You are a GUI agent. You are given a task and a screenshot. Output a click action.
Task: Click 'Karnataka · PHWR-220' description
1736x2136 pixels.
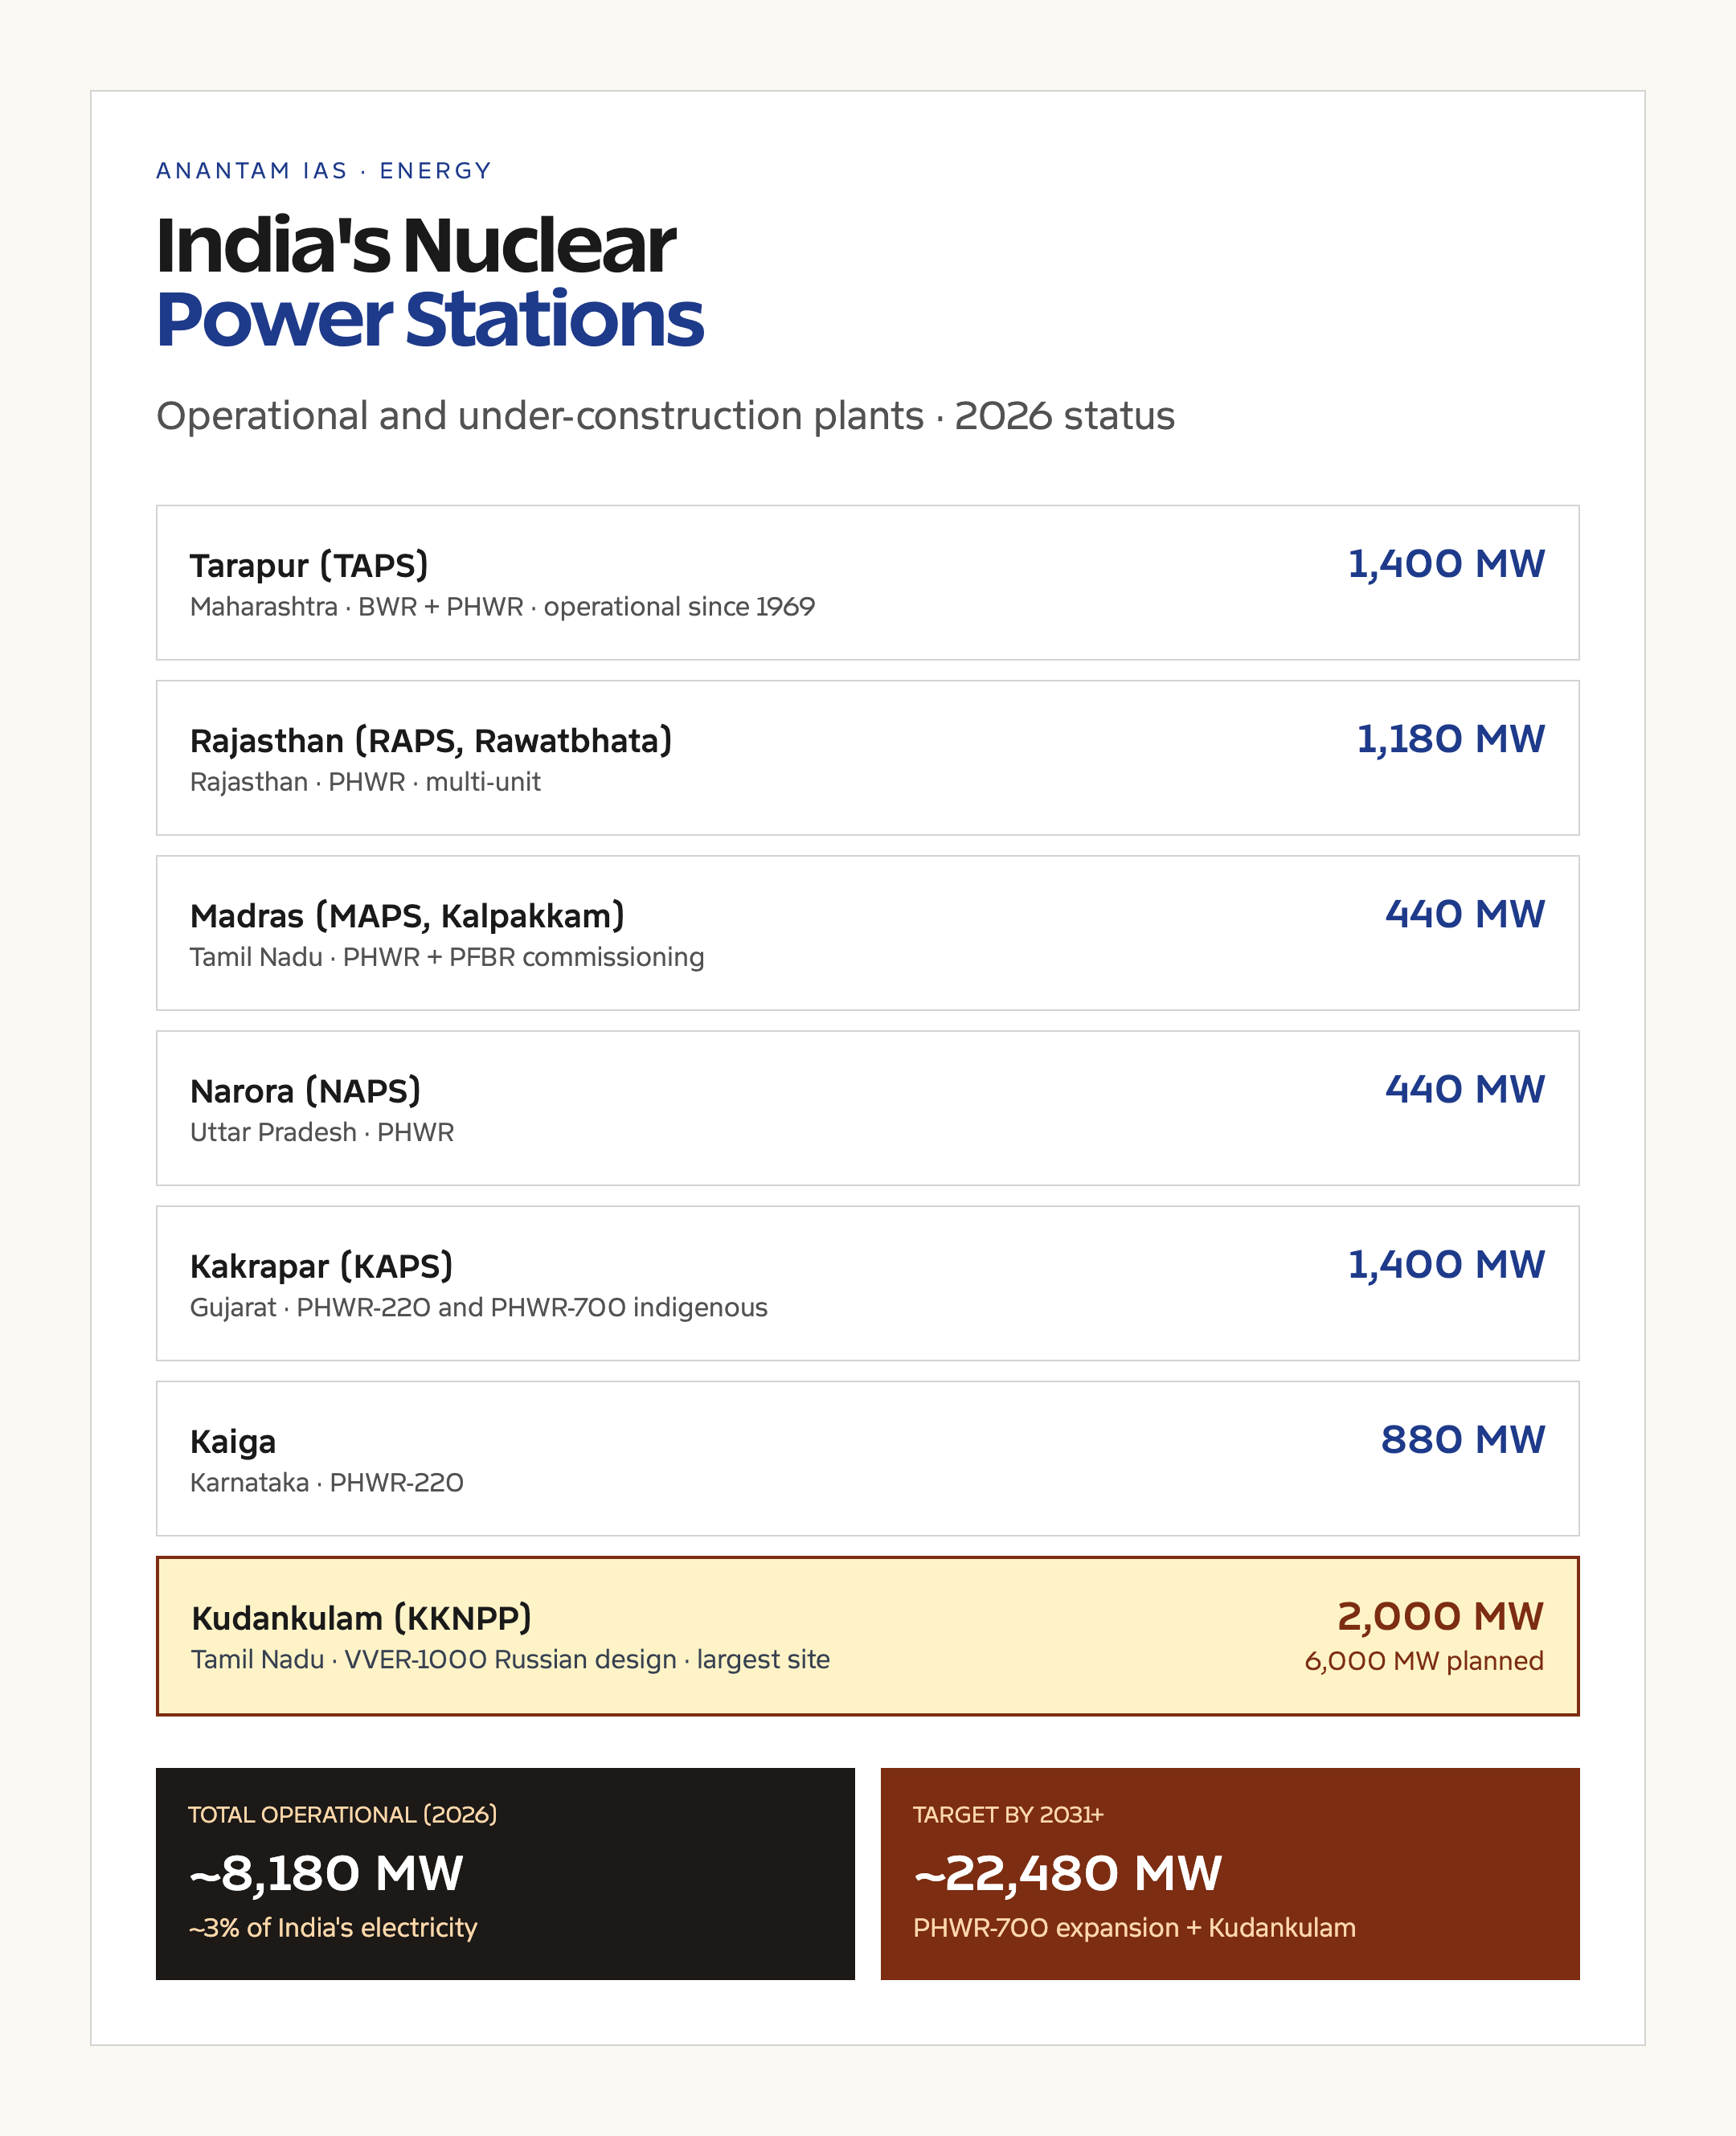click(327, 1483)
